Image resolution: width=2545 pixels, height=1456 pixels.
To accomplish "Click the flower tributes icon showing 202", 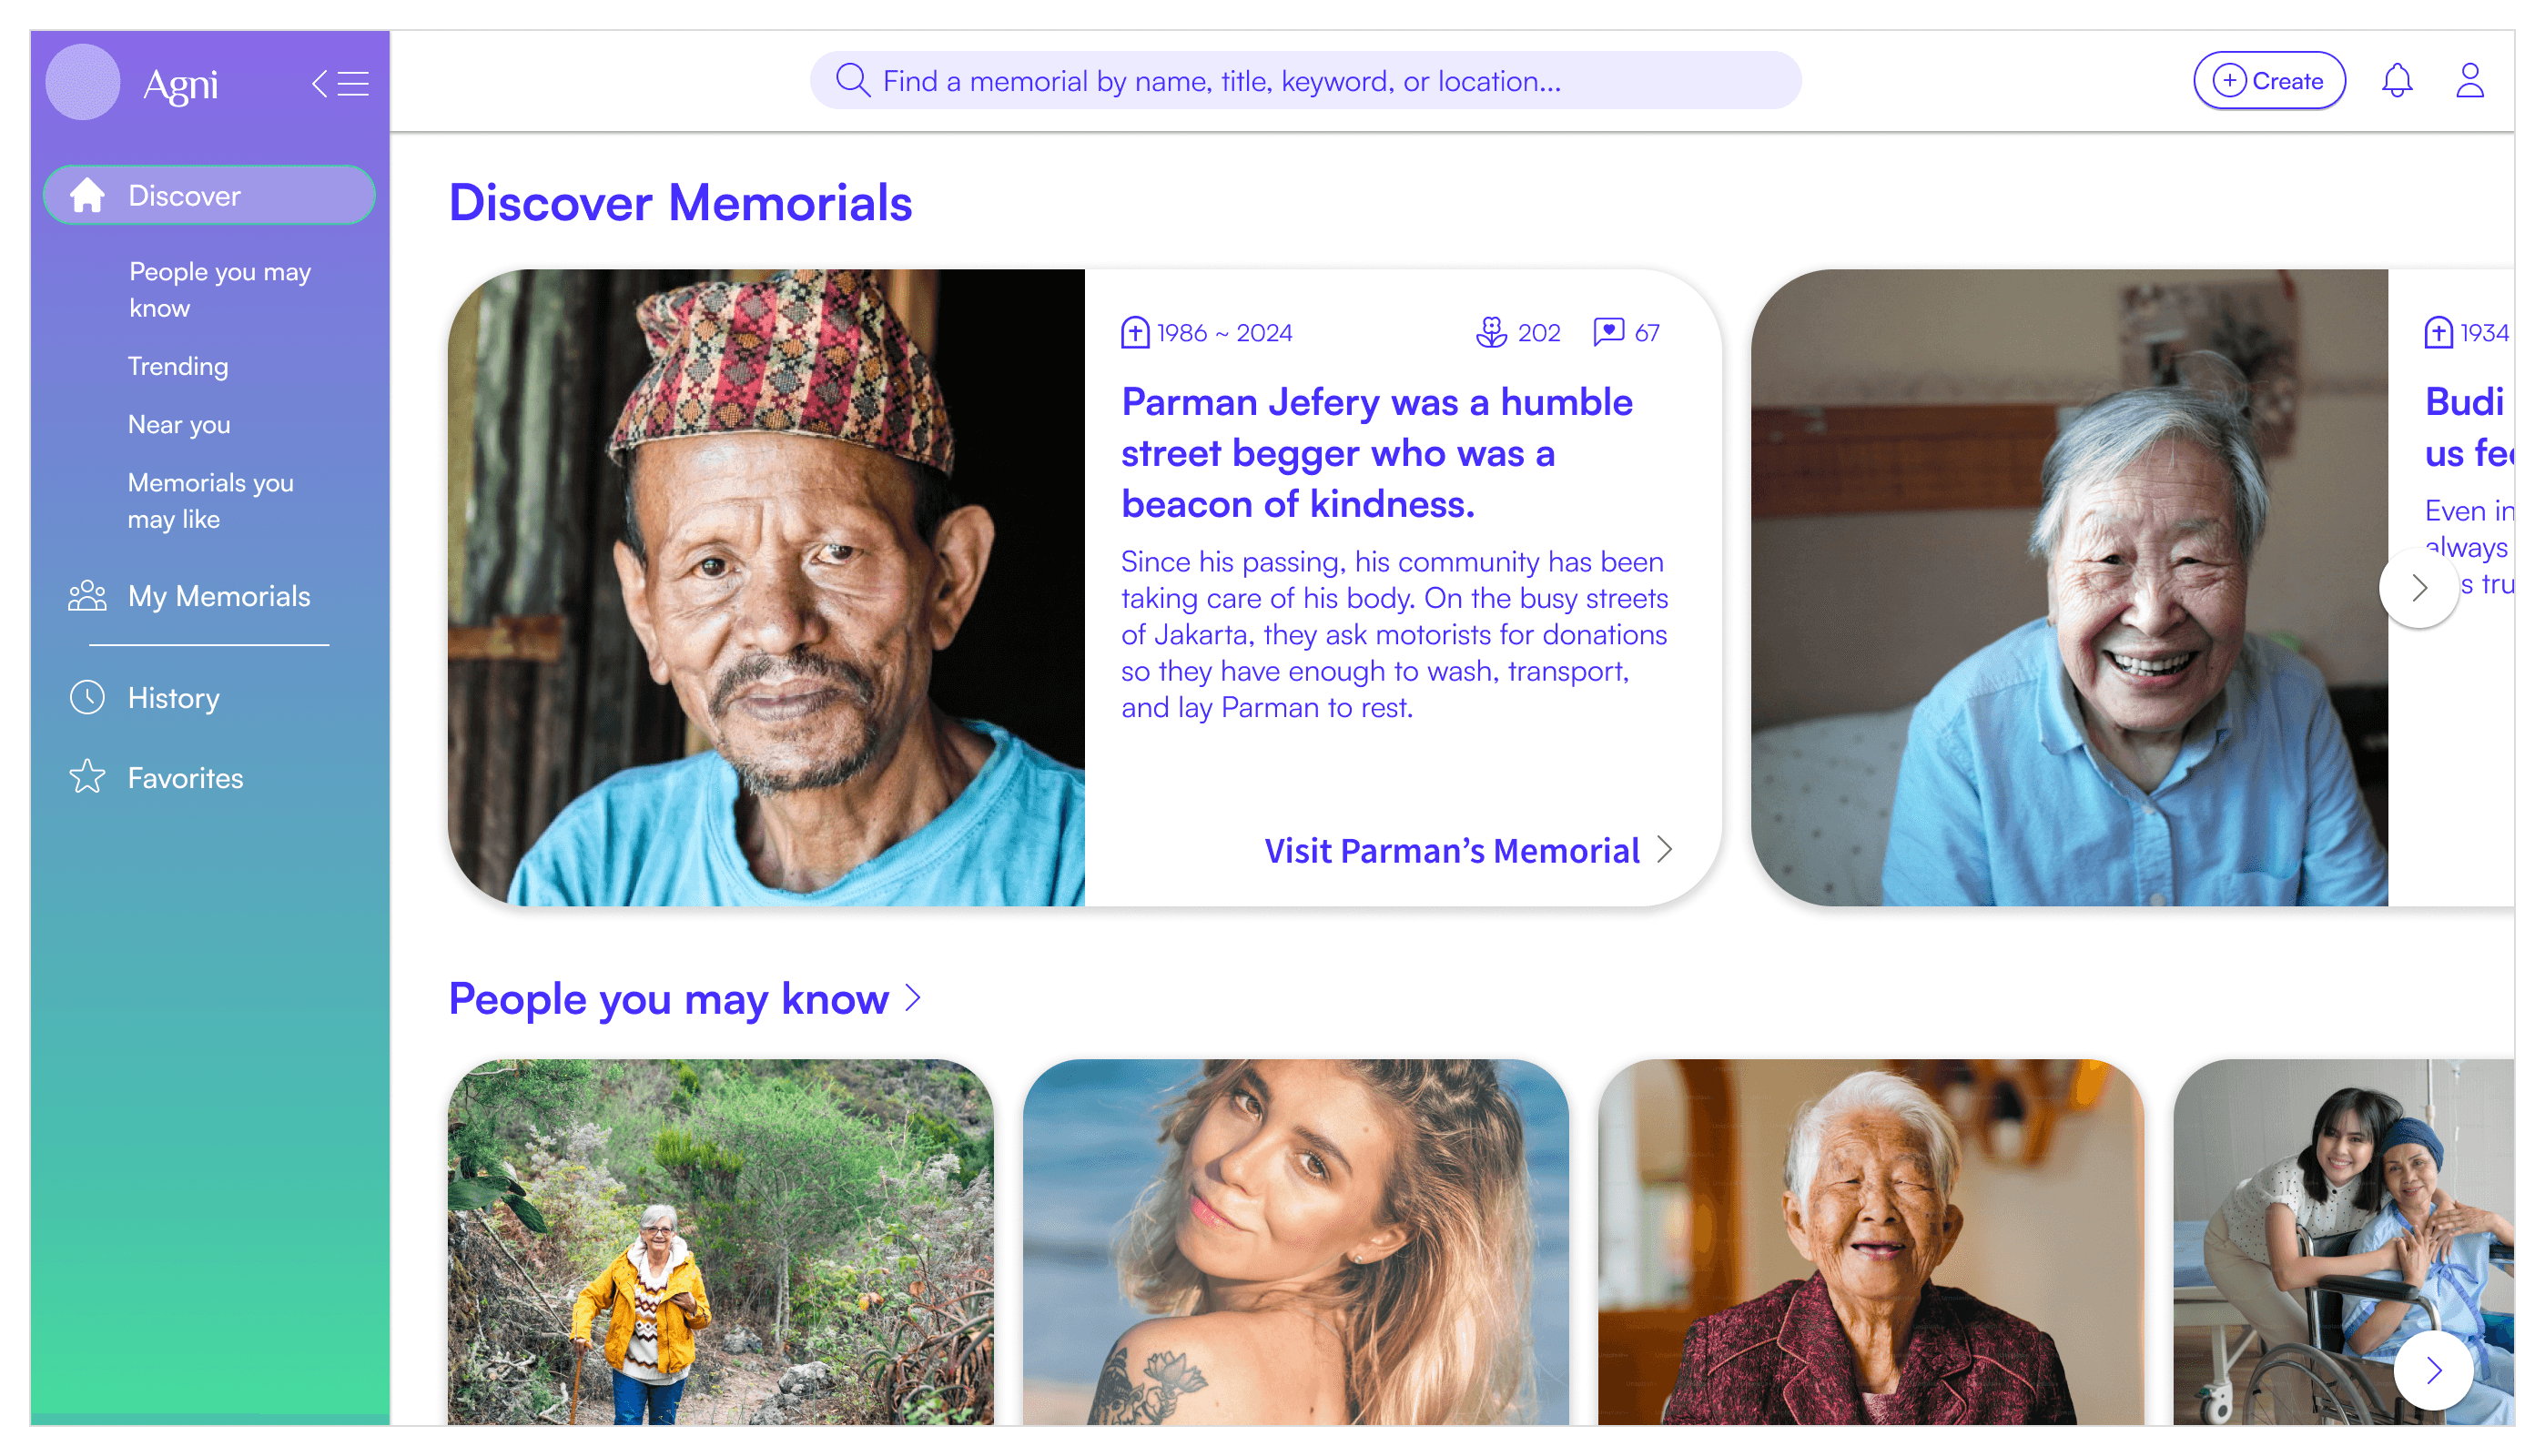I will (1491, 332).
